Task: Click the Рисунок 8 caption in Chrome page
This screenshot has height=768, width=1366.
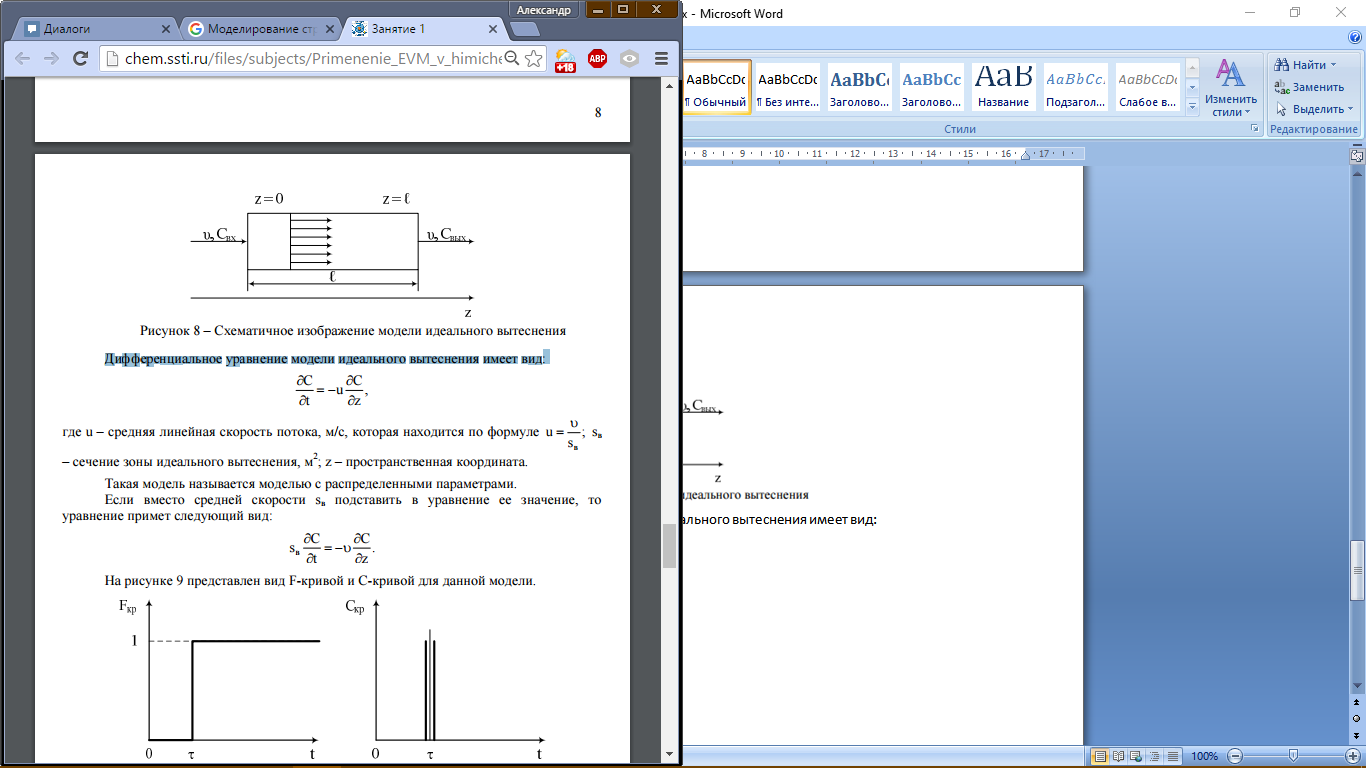Action: [353, 330]
